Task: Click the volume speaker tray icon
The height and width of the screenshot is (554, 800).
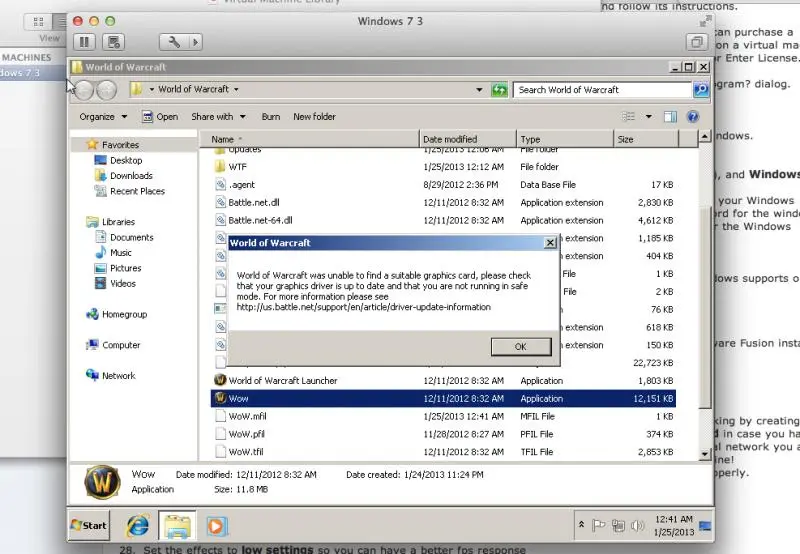Action: 637,525
